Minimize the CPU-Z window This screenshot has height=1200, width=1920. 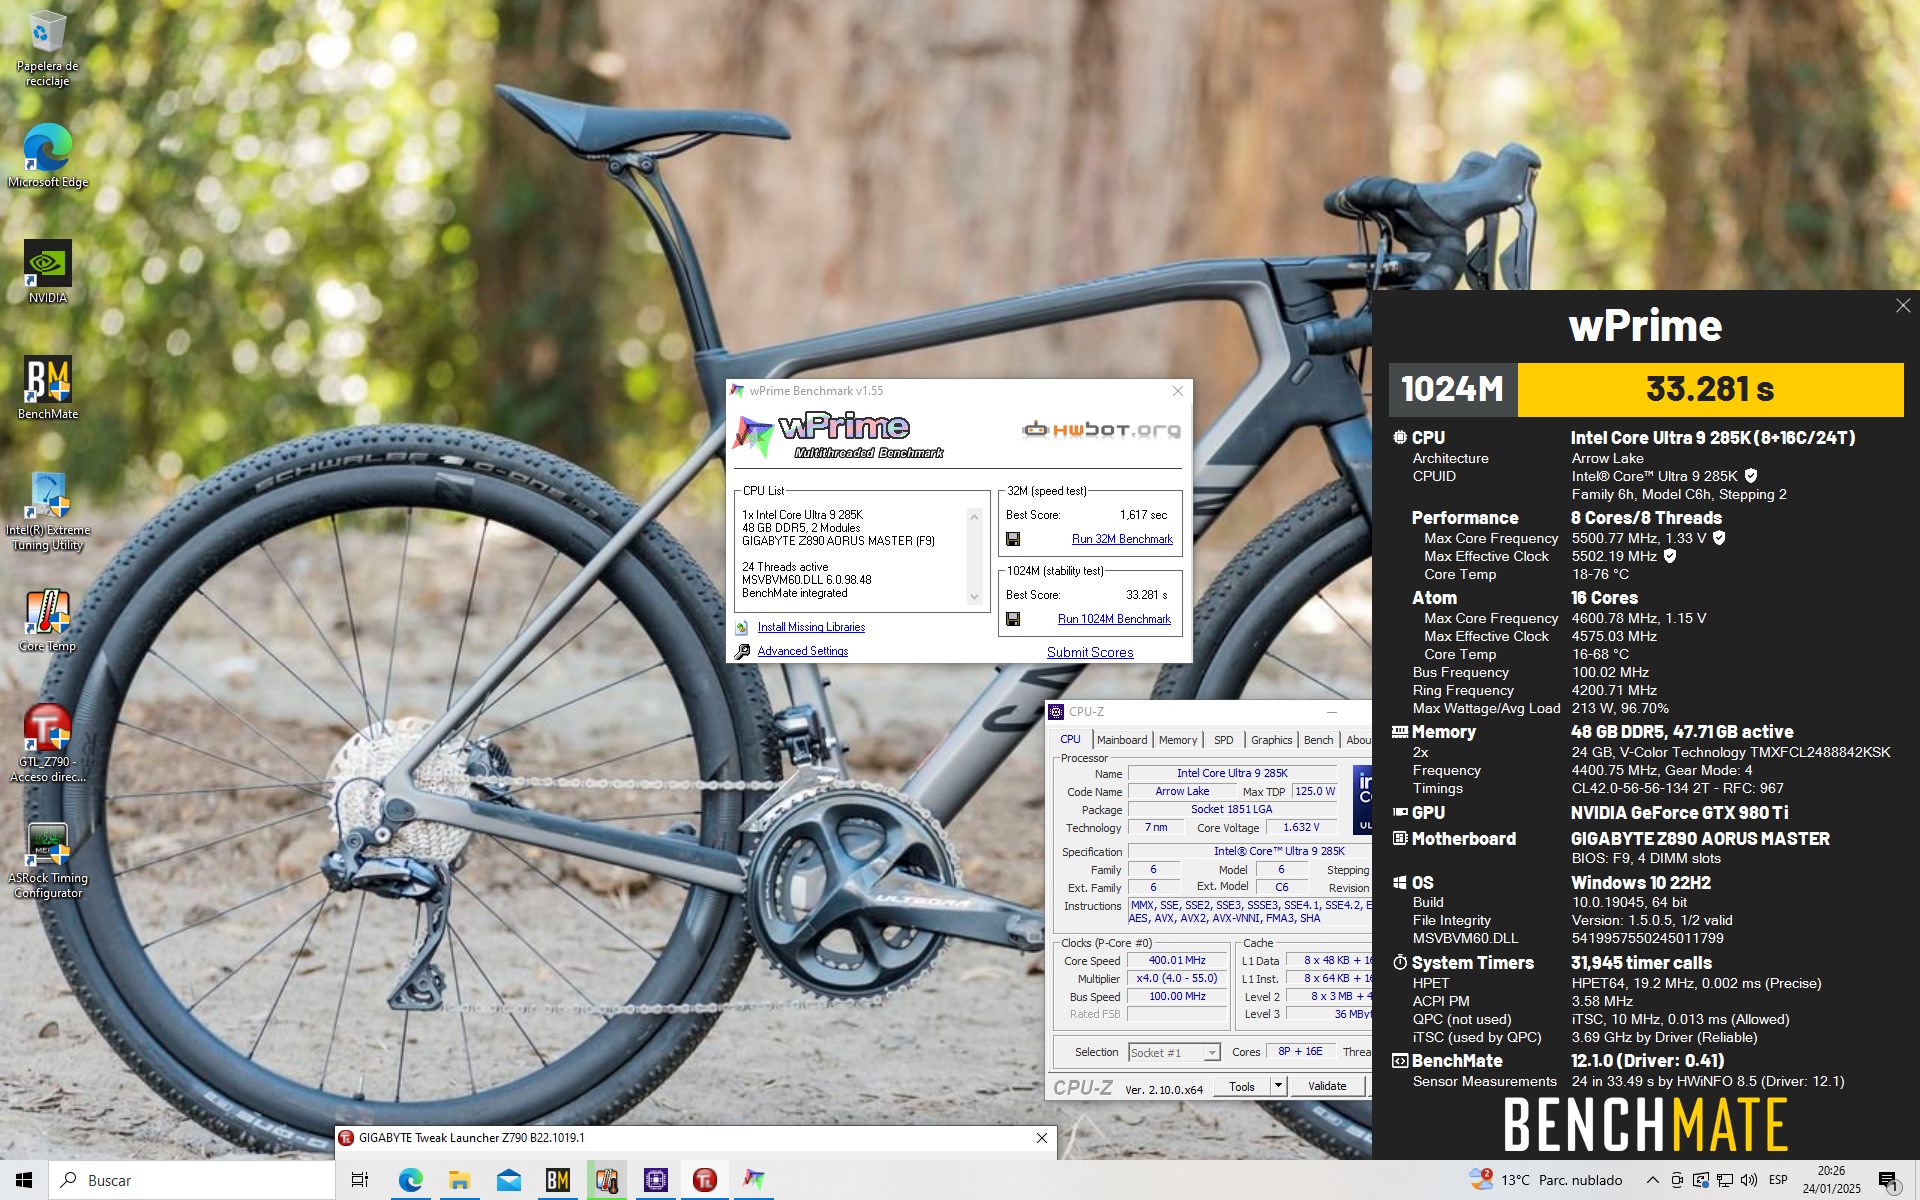(1332, 712)
